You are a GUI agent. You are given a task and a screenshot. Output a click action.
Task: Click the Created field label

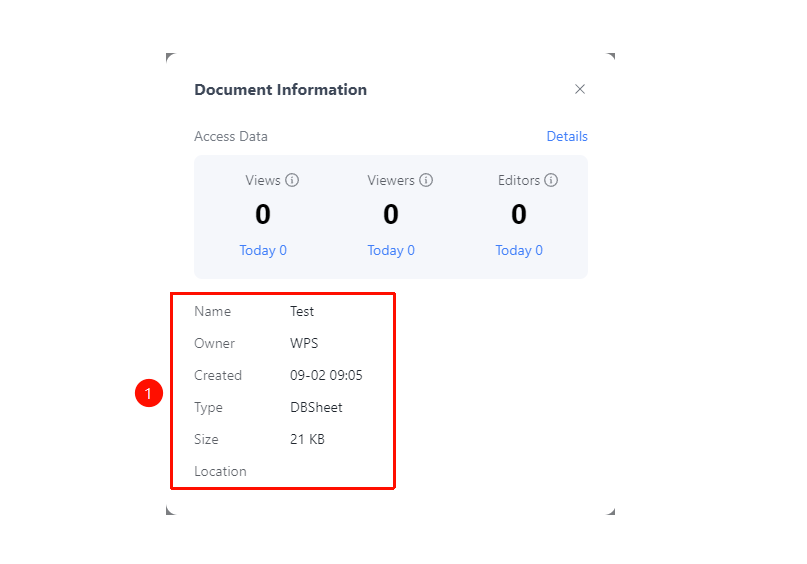tap(218, 375)
